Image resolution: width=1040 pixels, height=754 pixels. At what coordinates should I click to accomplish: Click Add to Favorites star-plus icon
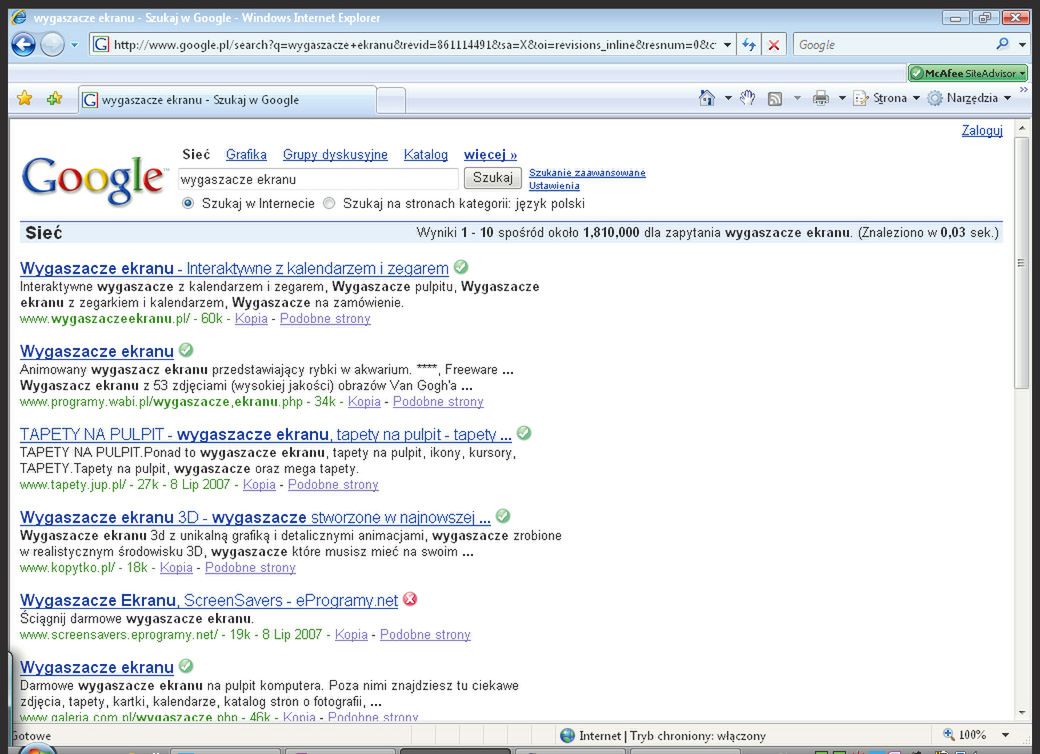(x=54, y=99)
